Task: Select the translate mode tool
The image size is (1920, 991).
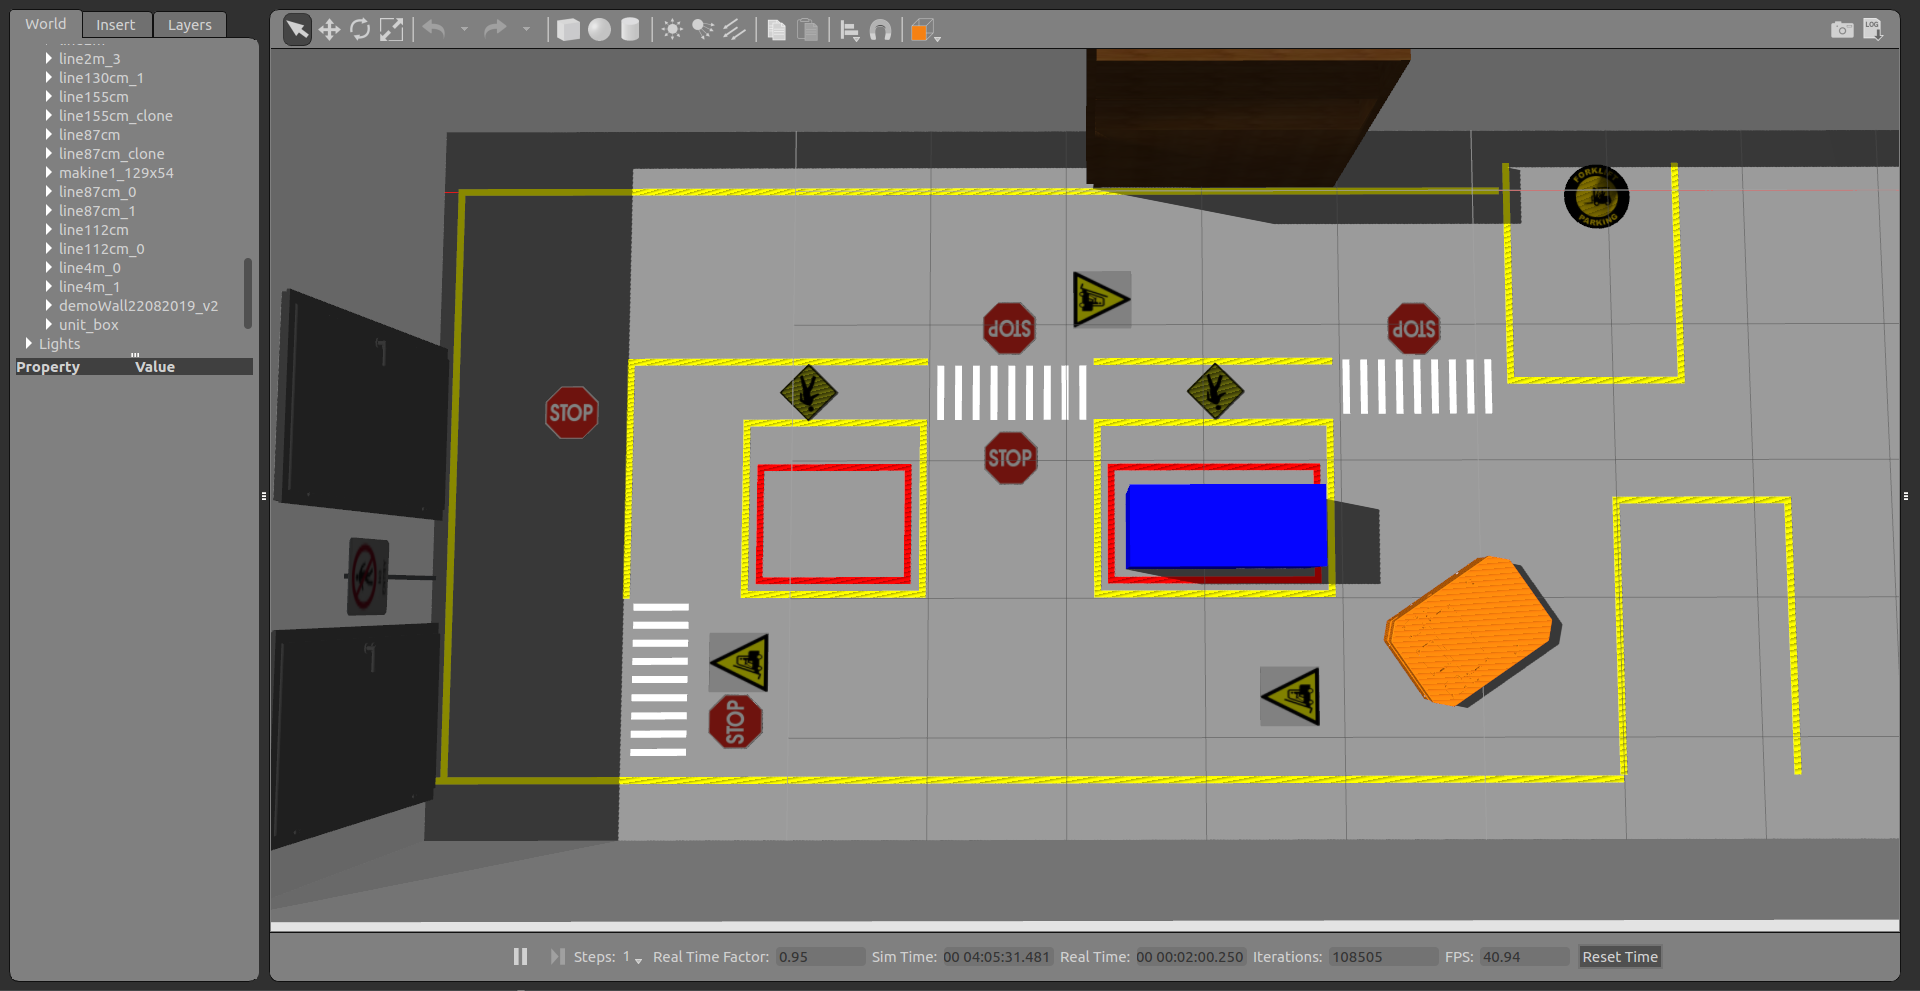Action: coord(329,30)
